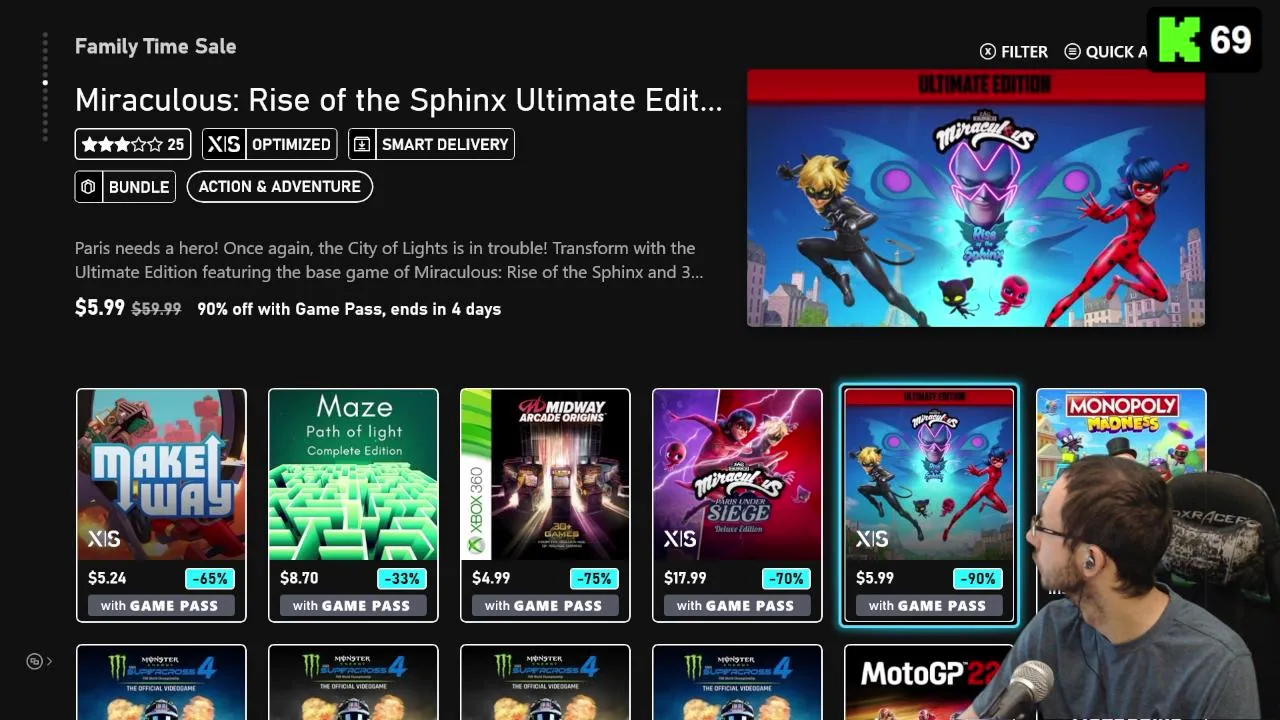Click the Miraculous Ultimate Edition hero image
The image size is (1280, 720).
pyautogui.click(x=976, y=198)
